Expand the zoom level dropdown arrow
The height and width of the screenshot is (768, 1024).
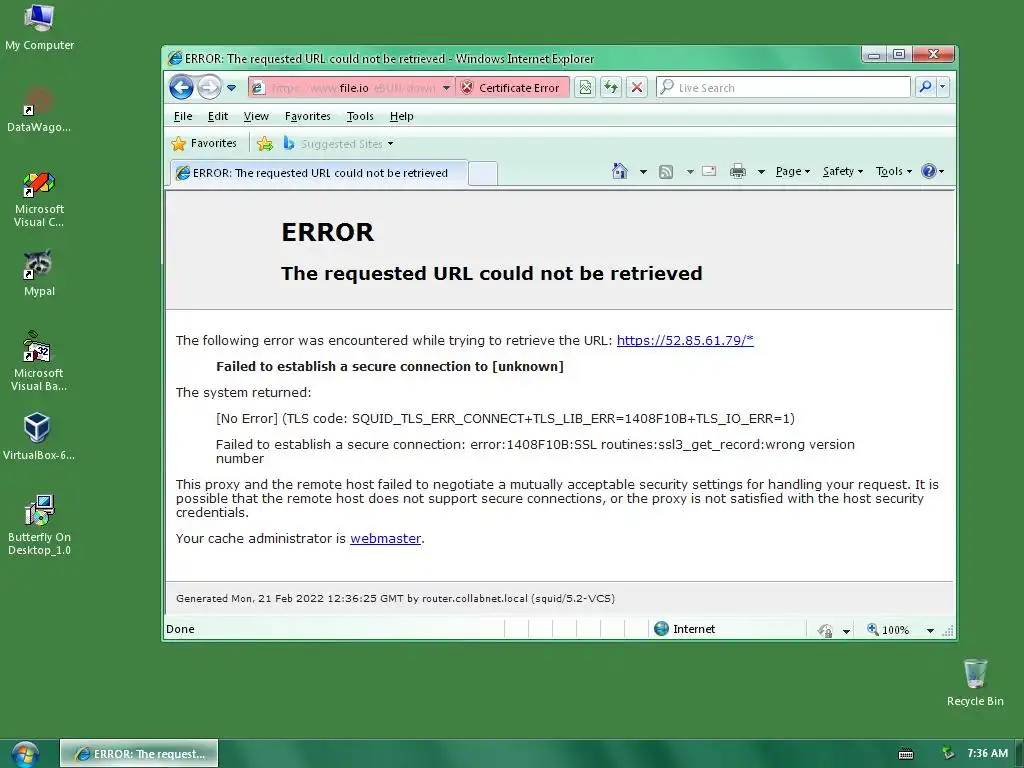930,630
